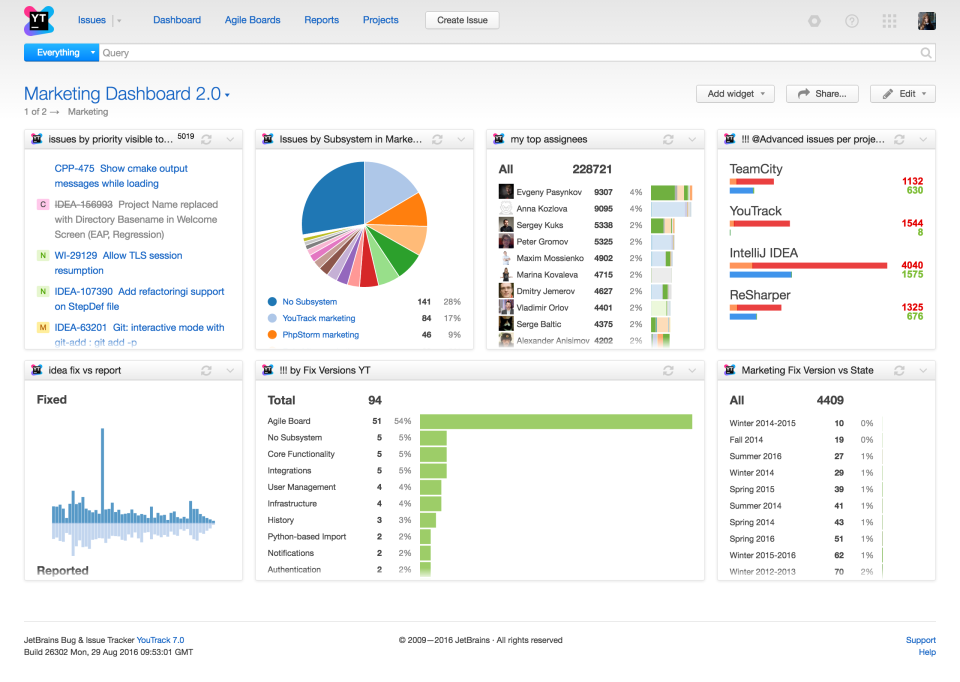Expand Advanced issues per project widget chevron

[923, 140]
